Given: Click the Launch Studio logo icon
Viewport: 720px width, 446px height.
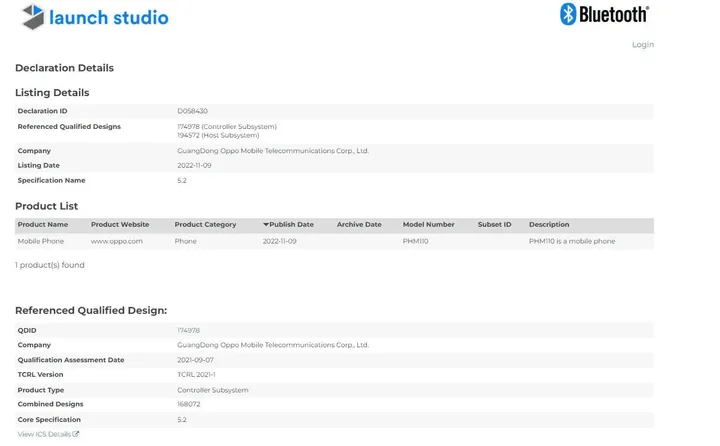Looking at the screenshot, I should (x=32, y=17).
